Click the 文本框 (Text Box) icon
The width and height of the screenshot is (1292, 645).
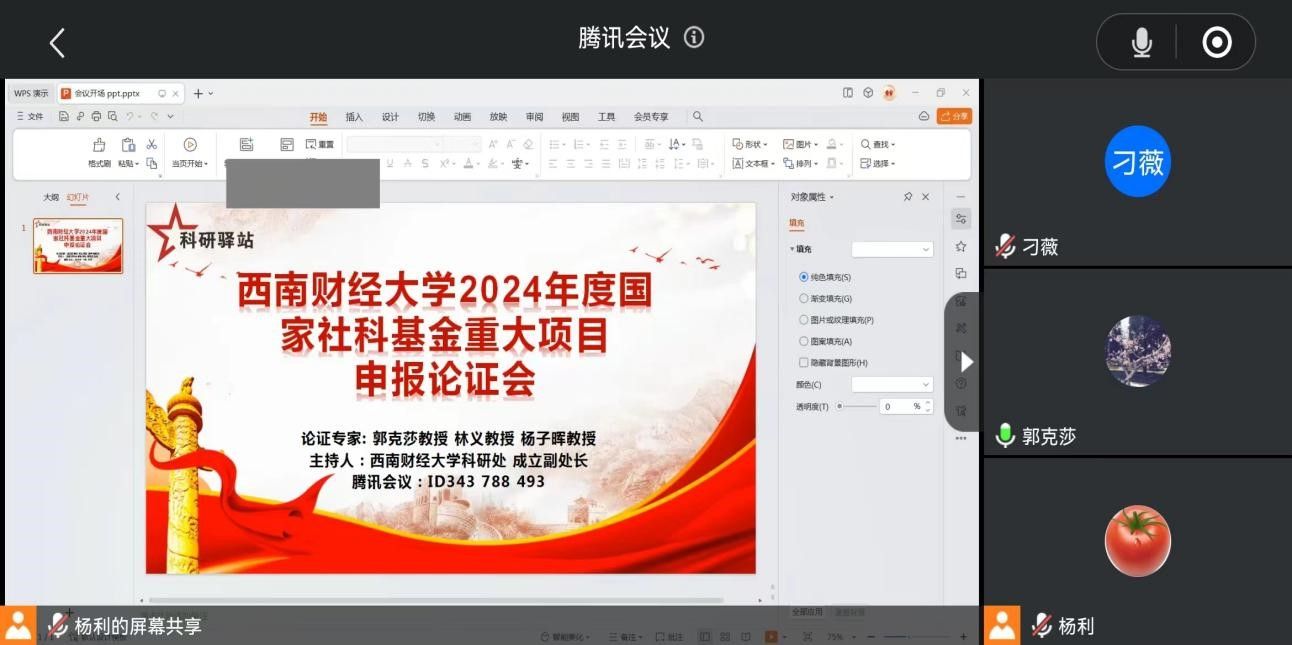tap(737, 163)
